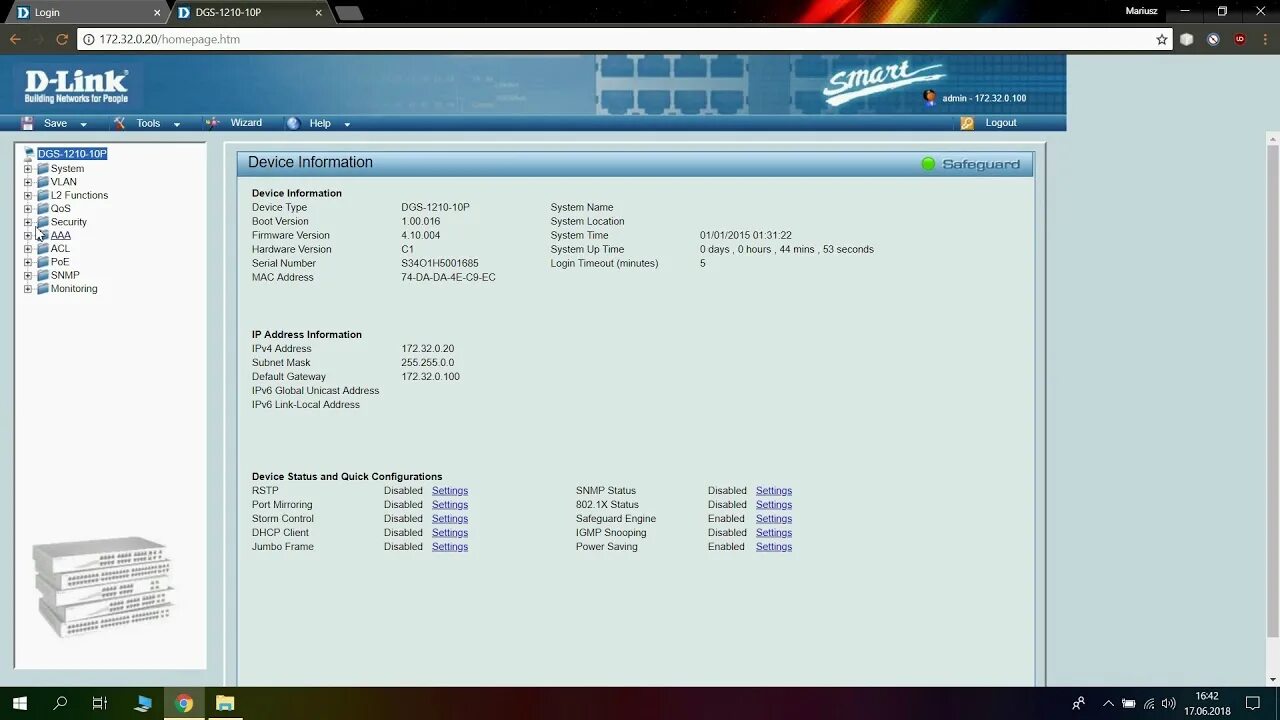1280x720 pixels.
Task: Click the browser address bar URL
Action: pos(169,39)
